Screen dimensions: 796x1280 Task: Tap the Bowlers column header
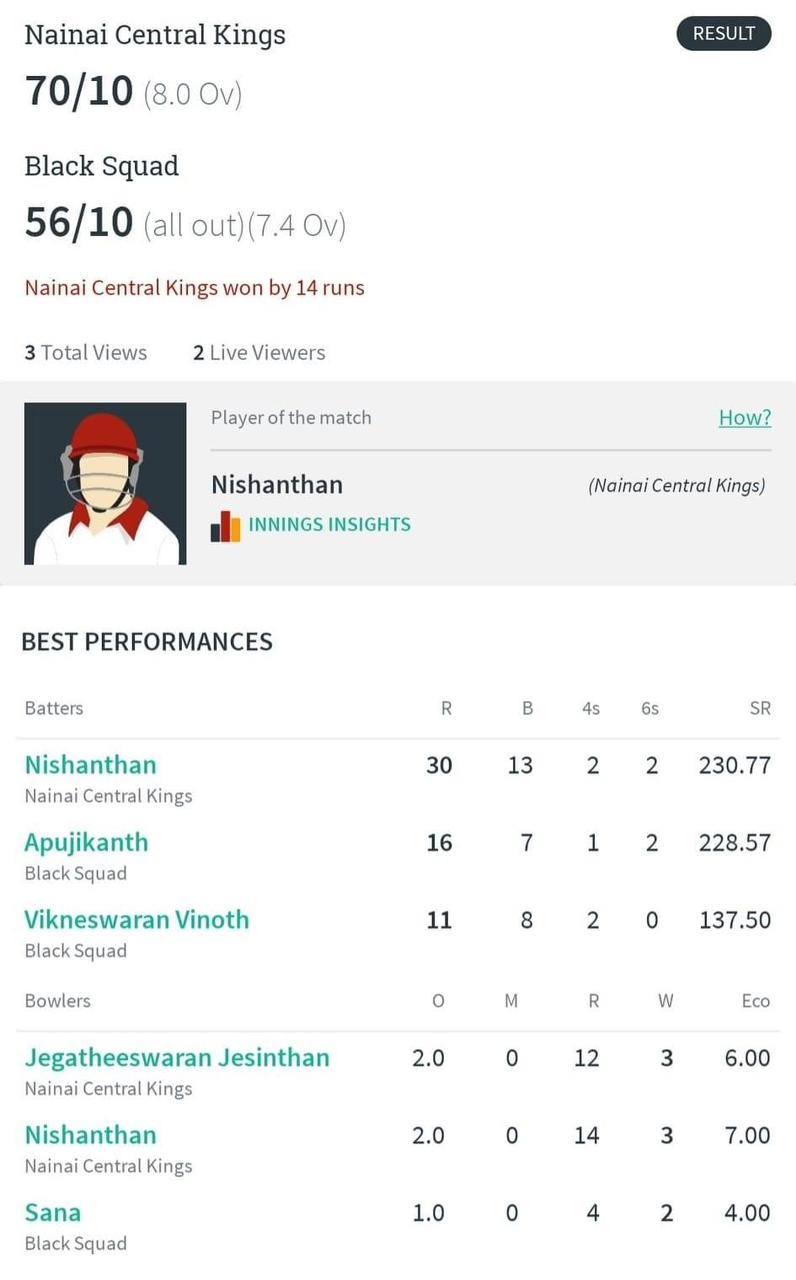(x=57, y=1000)
